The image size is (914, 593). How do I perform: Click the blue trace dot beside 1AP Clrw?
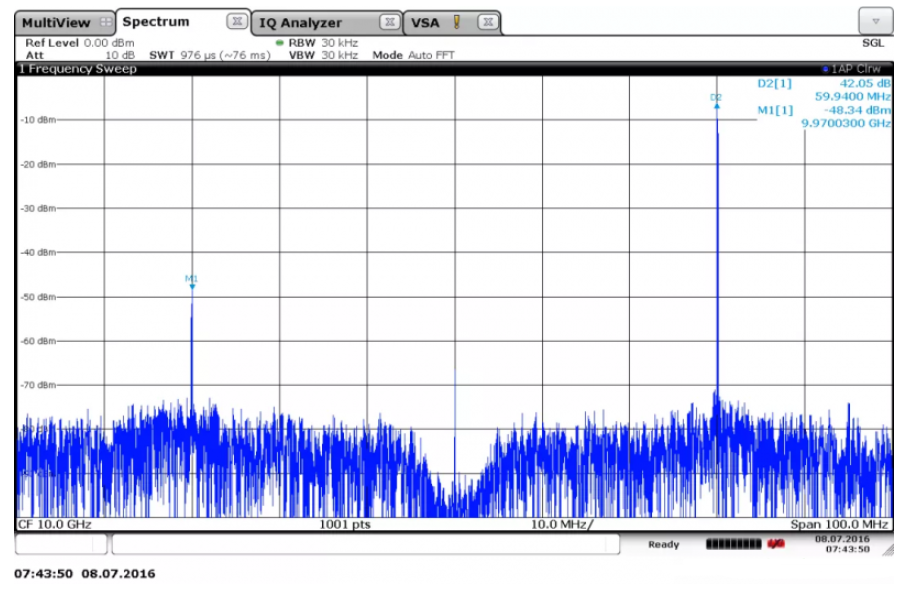point(825,69)
